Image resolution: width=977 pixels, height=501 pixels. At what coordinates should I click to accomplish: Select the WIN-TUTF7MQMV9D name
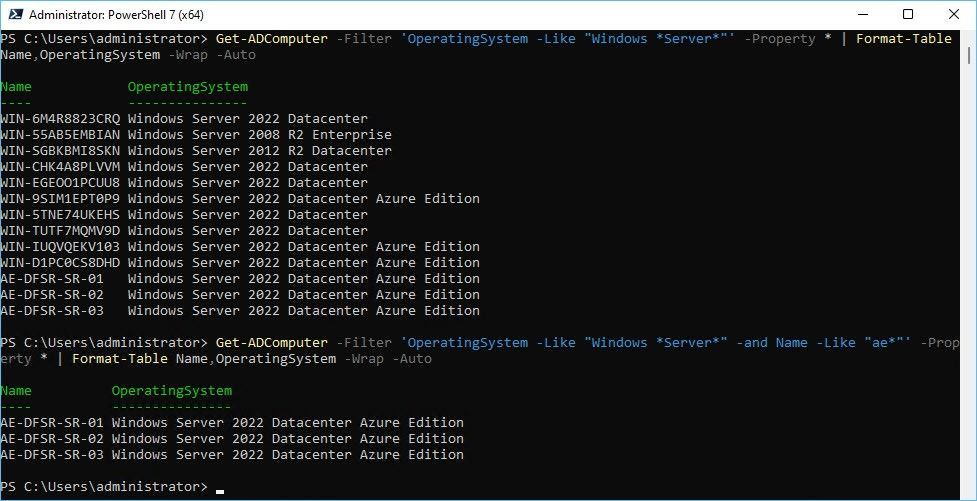(60, 231)
